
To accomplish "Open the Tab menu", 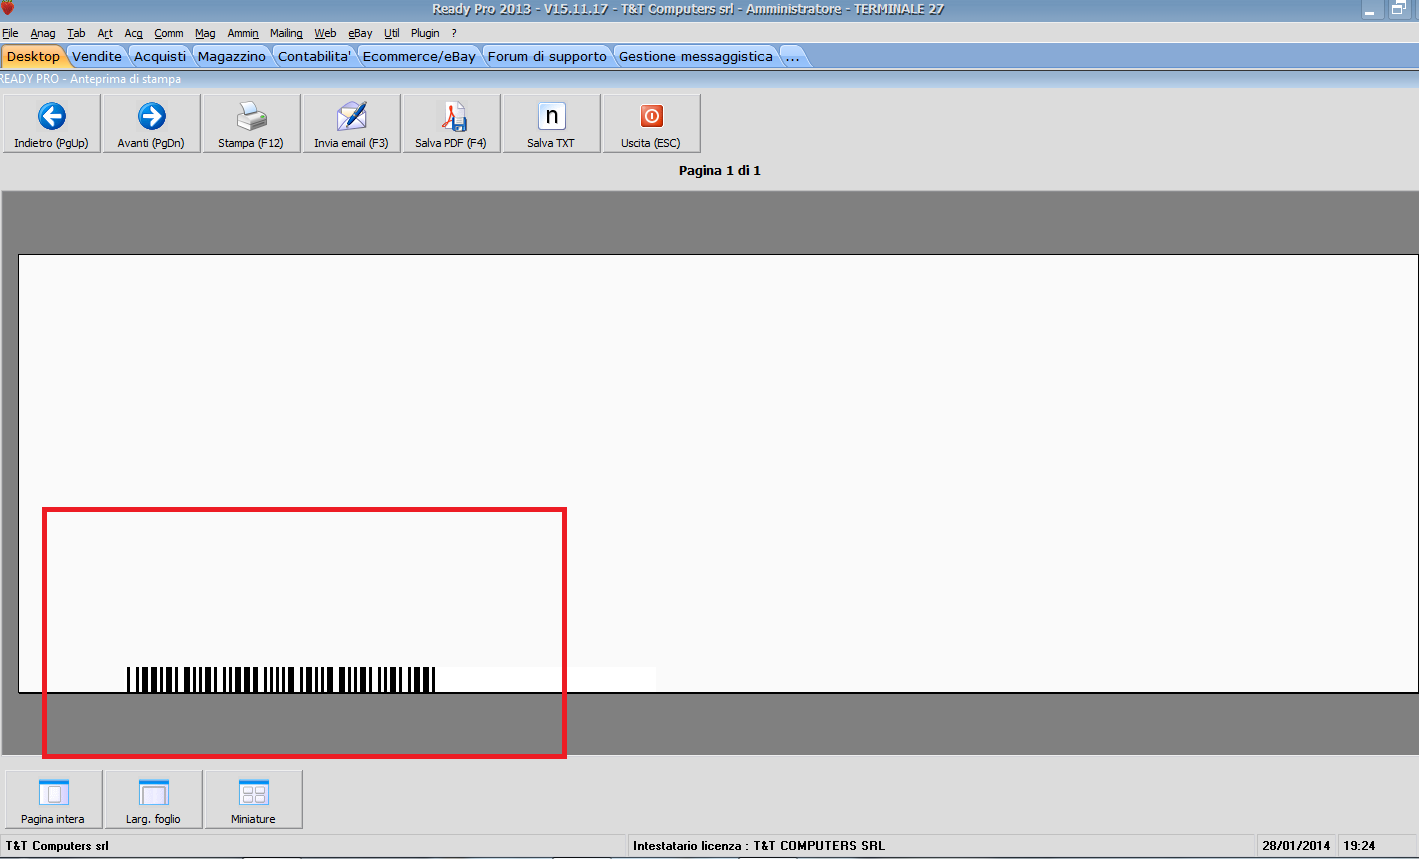I will (x=76, y=33).
